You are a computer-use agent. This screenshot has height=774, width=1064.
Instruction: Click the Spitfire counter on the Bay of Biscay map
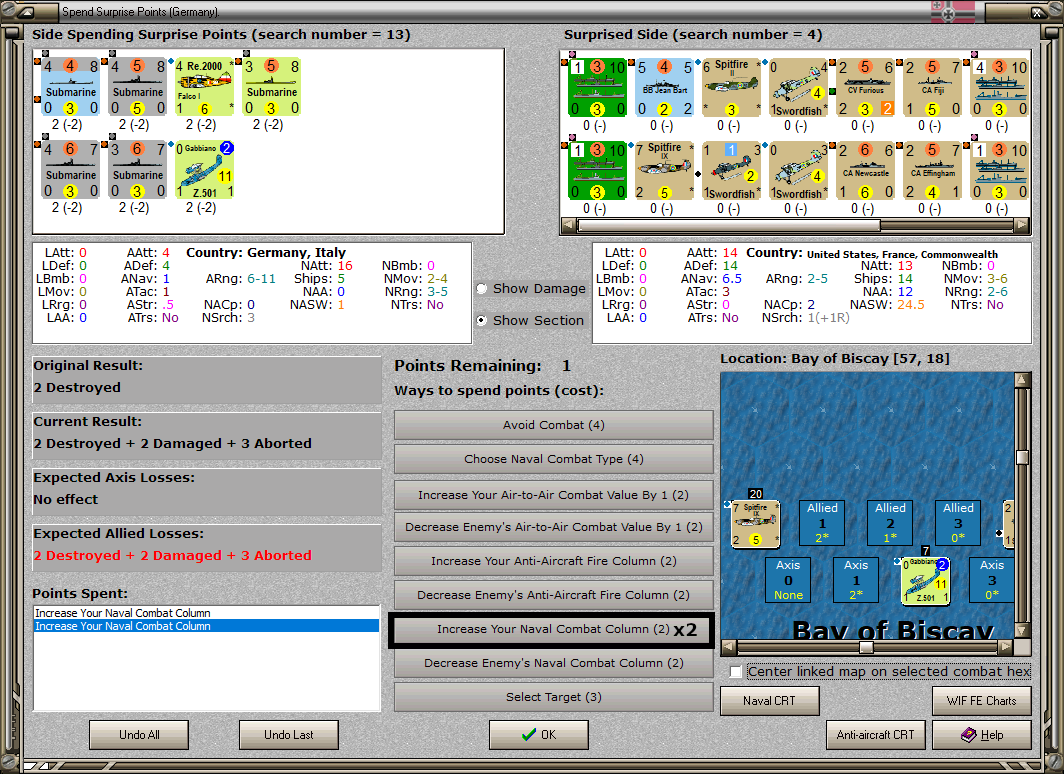(x=755, y=524)
